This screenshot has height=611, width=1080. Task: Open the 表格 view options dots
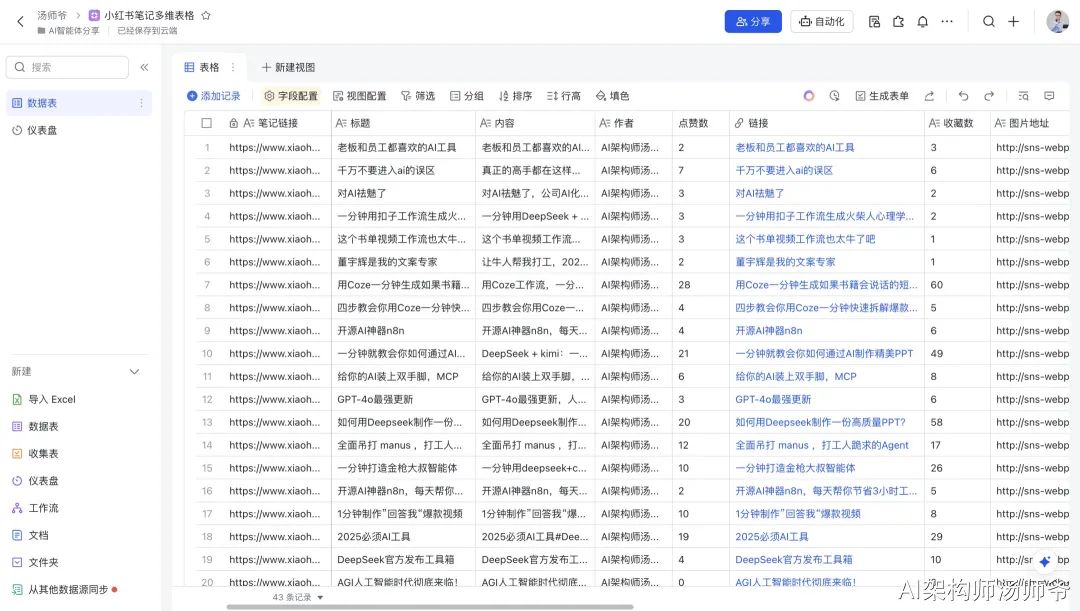click(x=233, y=67)
